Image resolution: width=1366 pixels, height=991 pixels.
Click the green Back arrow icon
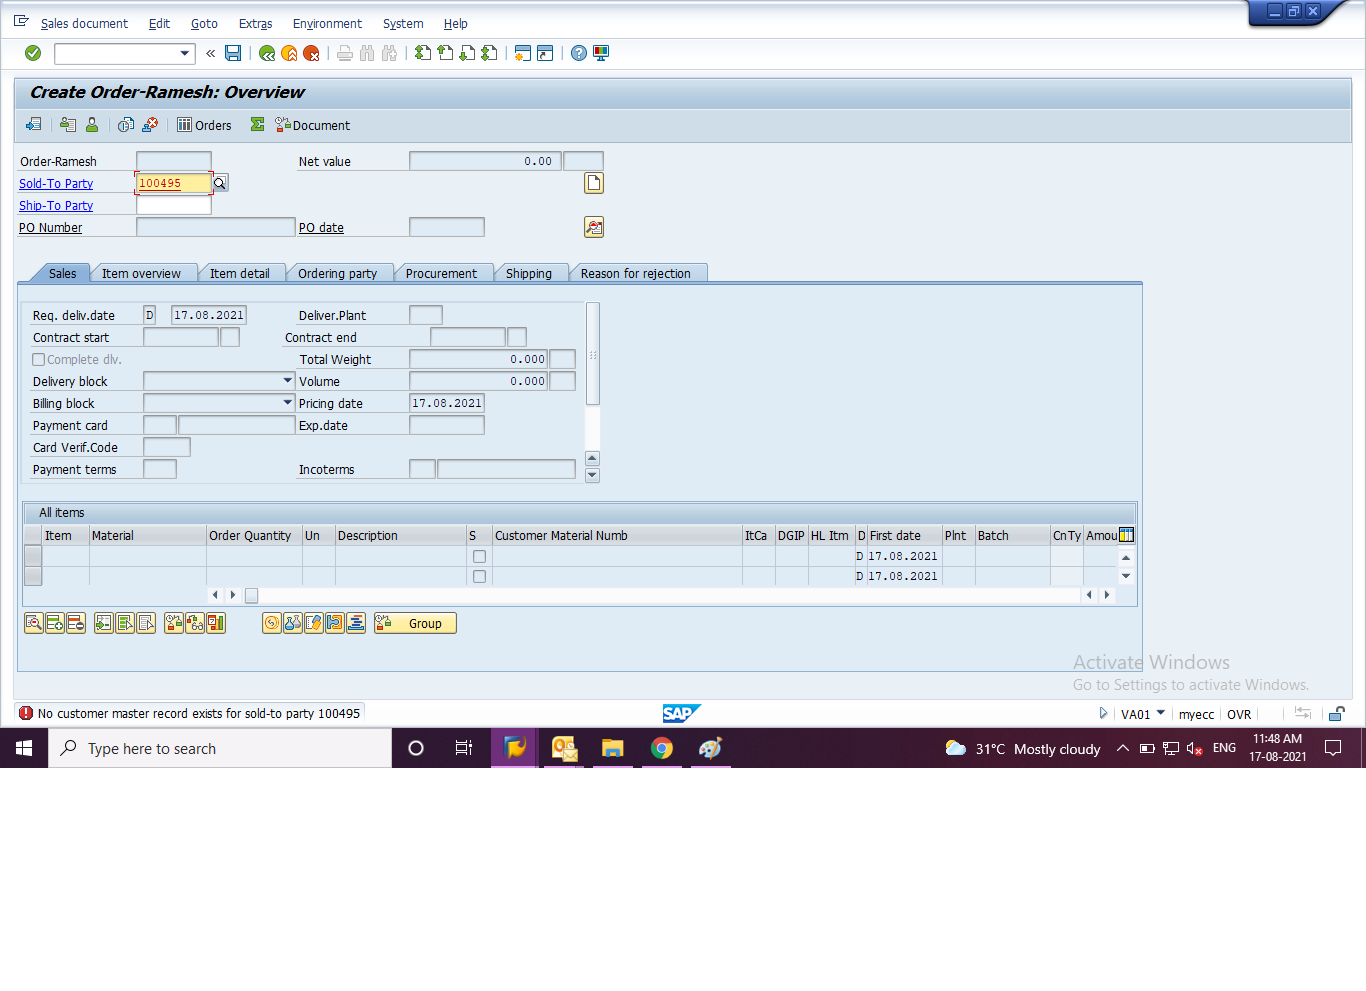click(x=267, y=53)
